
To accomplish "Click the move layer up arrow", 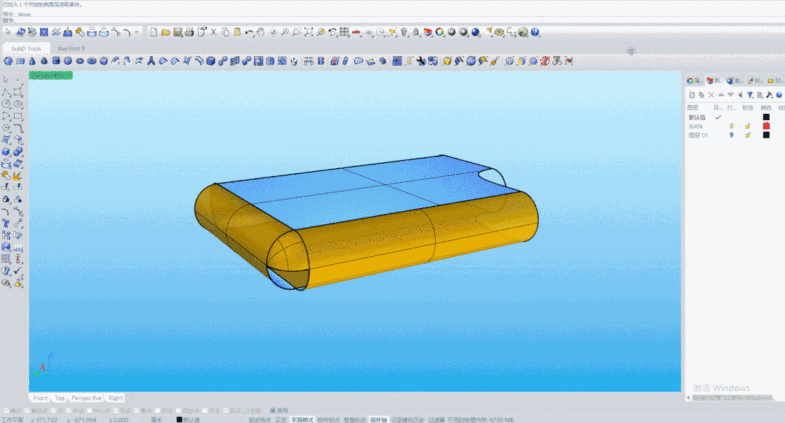I will (x=722, y=94).
